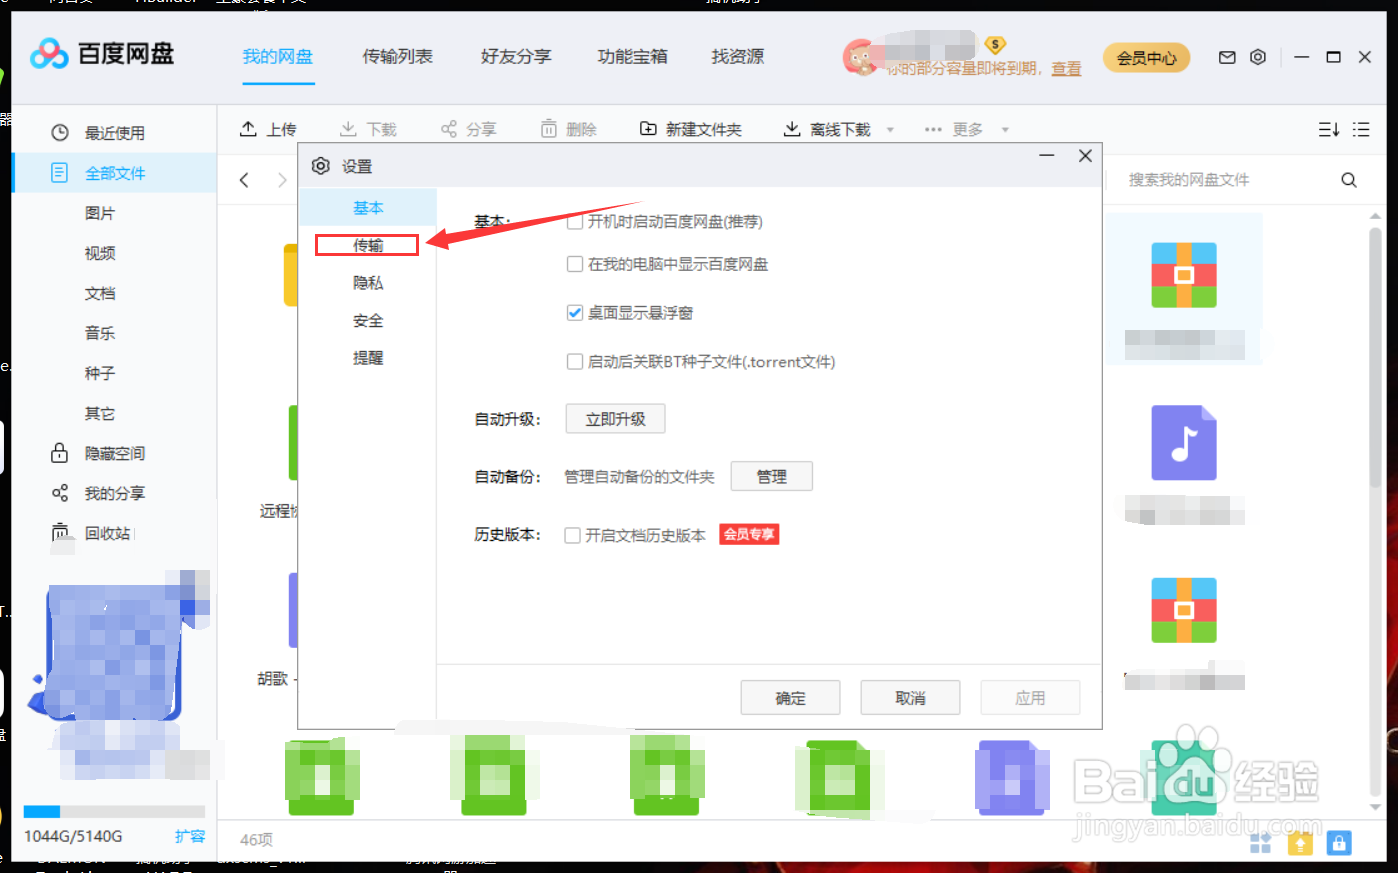Click the offline download icon

pos(792,129)
